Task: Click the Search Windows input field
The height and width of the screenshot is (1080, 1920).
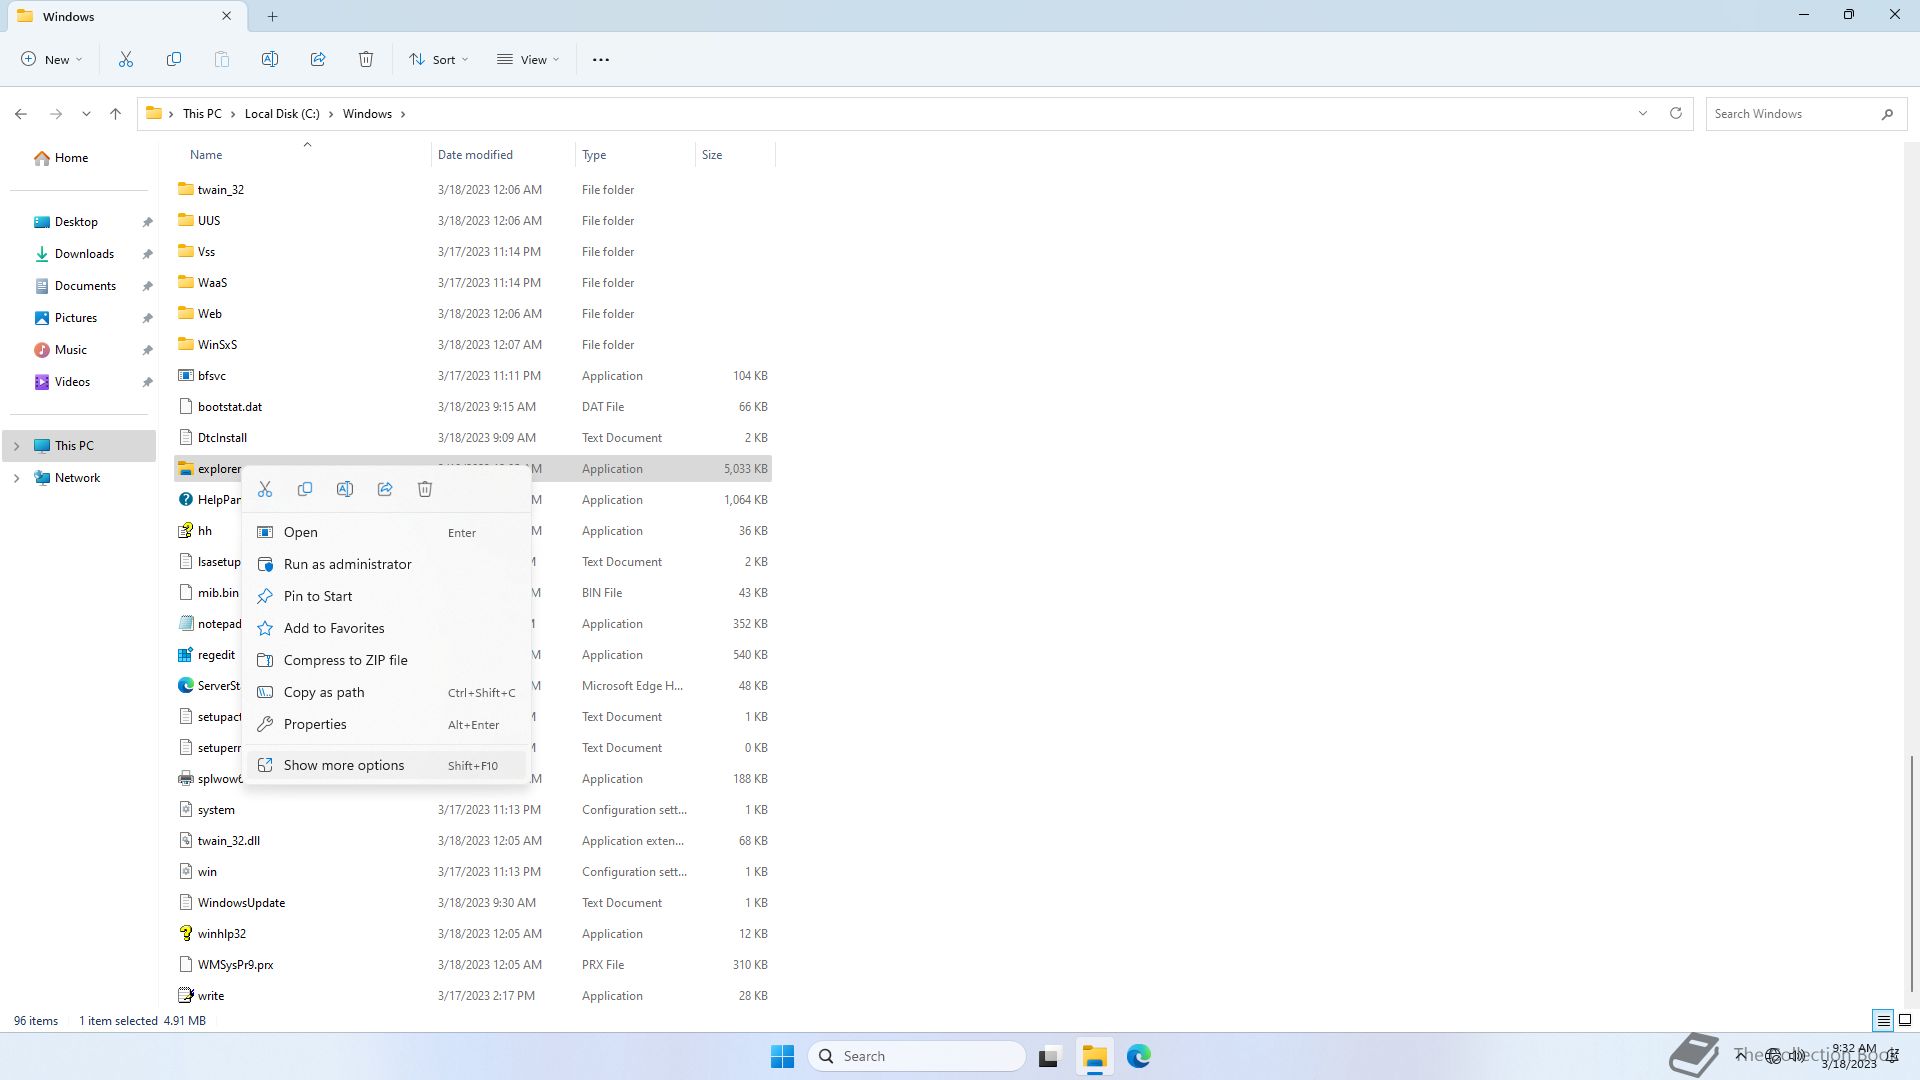Action: coord(1790,114)
